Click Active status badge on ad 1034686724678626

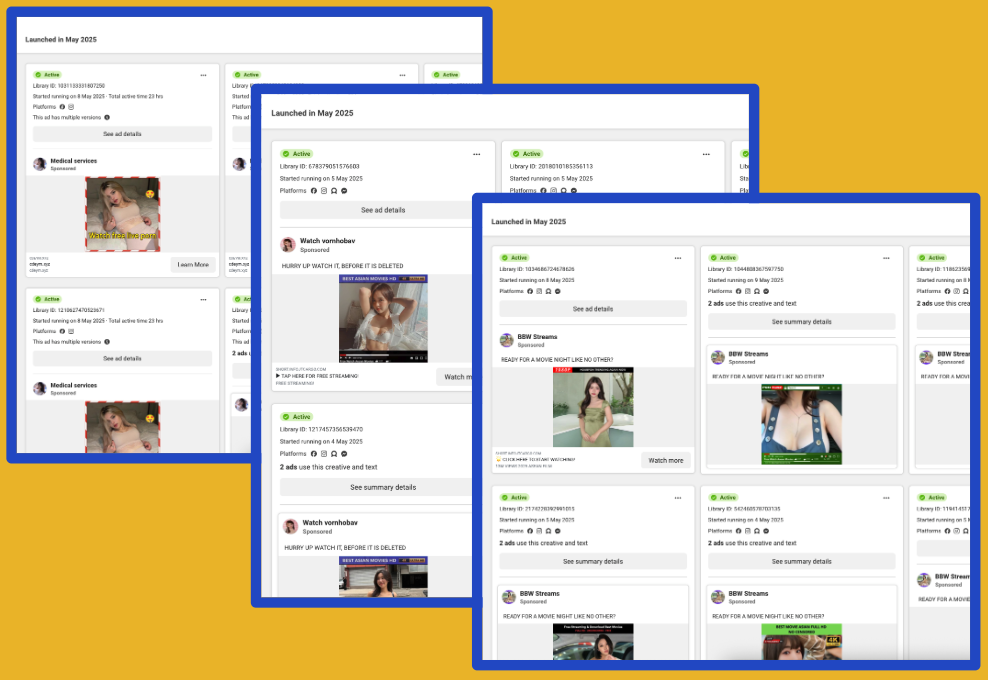tap(514, 258)
